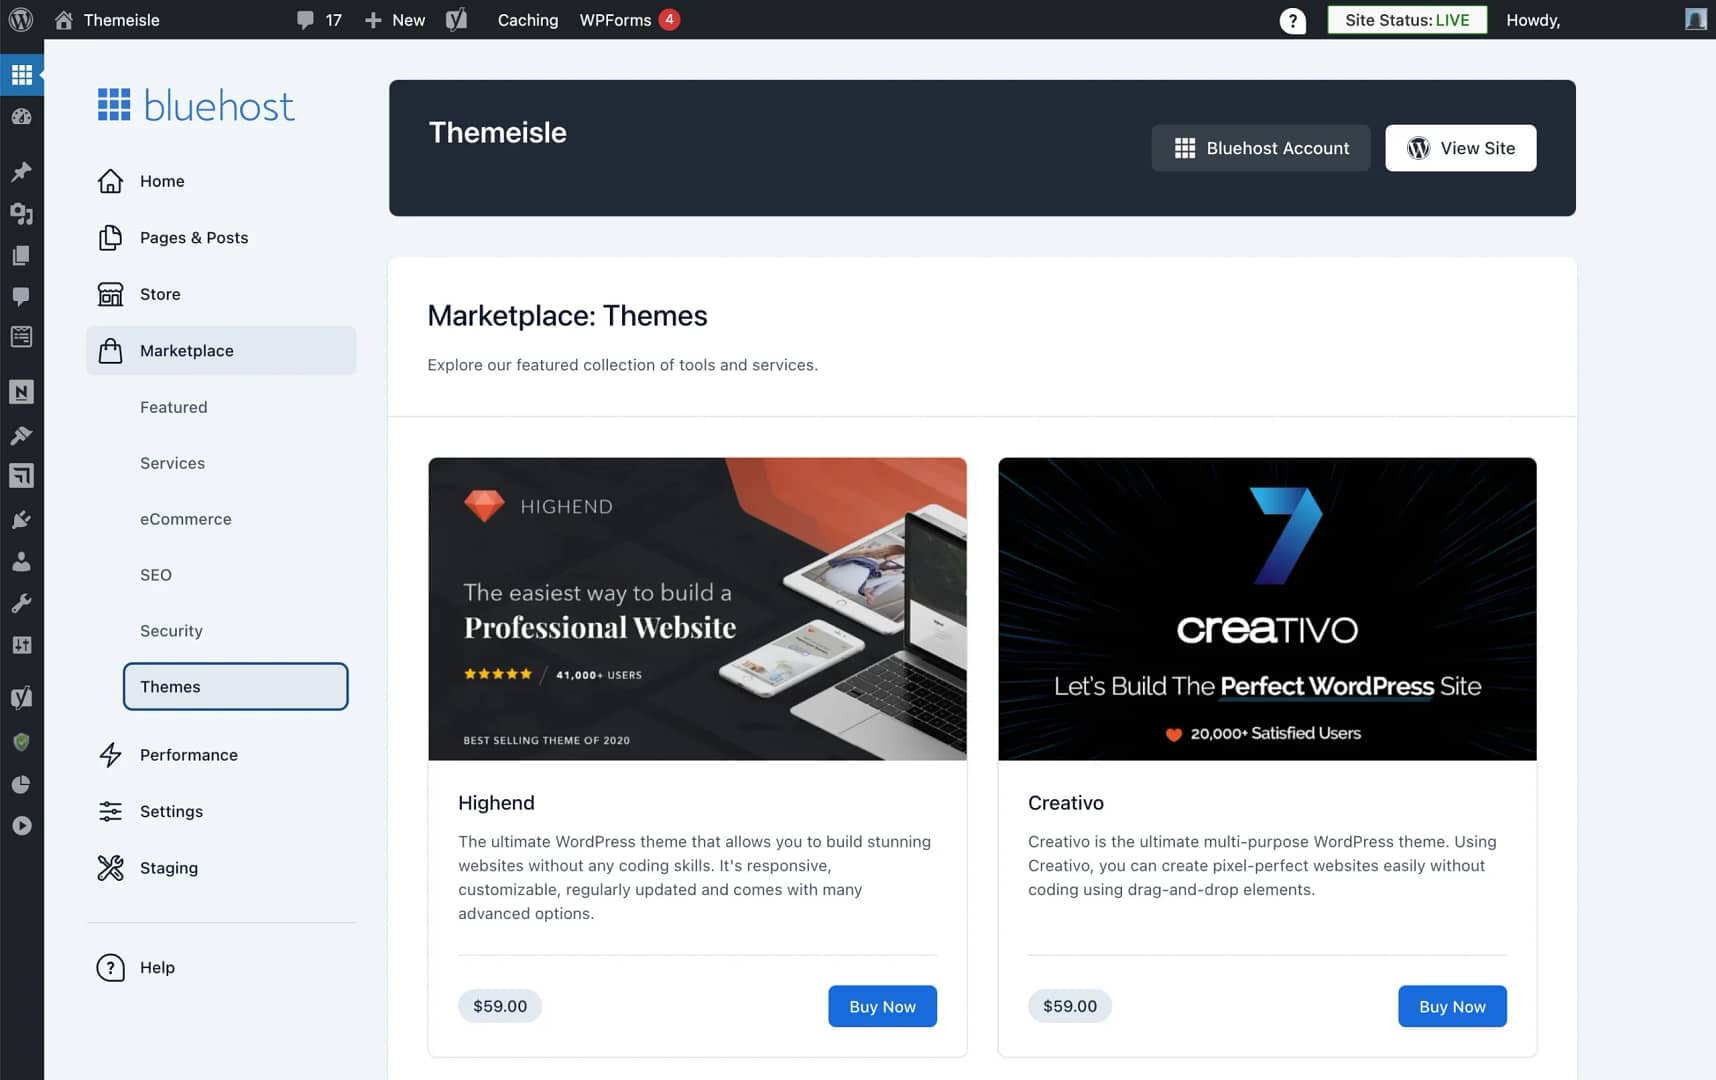Click the bluehost logo
This screenshot has width=1716, height=1080.
pos(196,105)
